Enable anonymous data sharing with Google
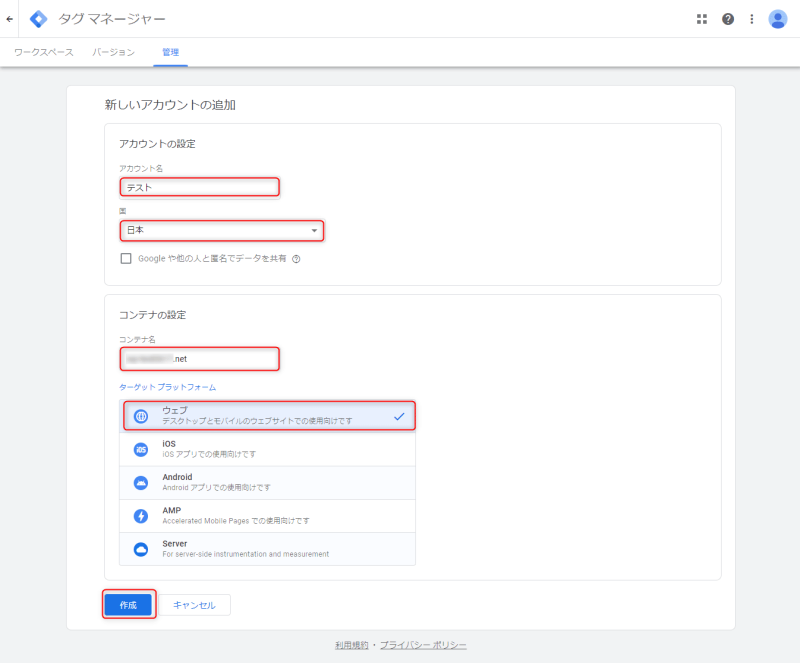Viewport: 800px width, 663px height. pos(125,258)
